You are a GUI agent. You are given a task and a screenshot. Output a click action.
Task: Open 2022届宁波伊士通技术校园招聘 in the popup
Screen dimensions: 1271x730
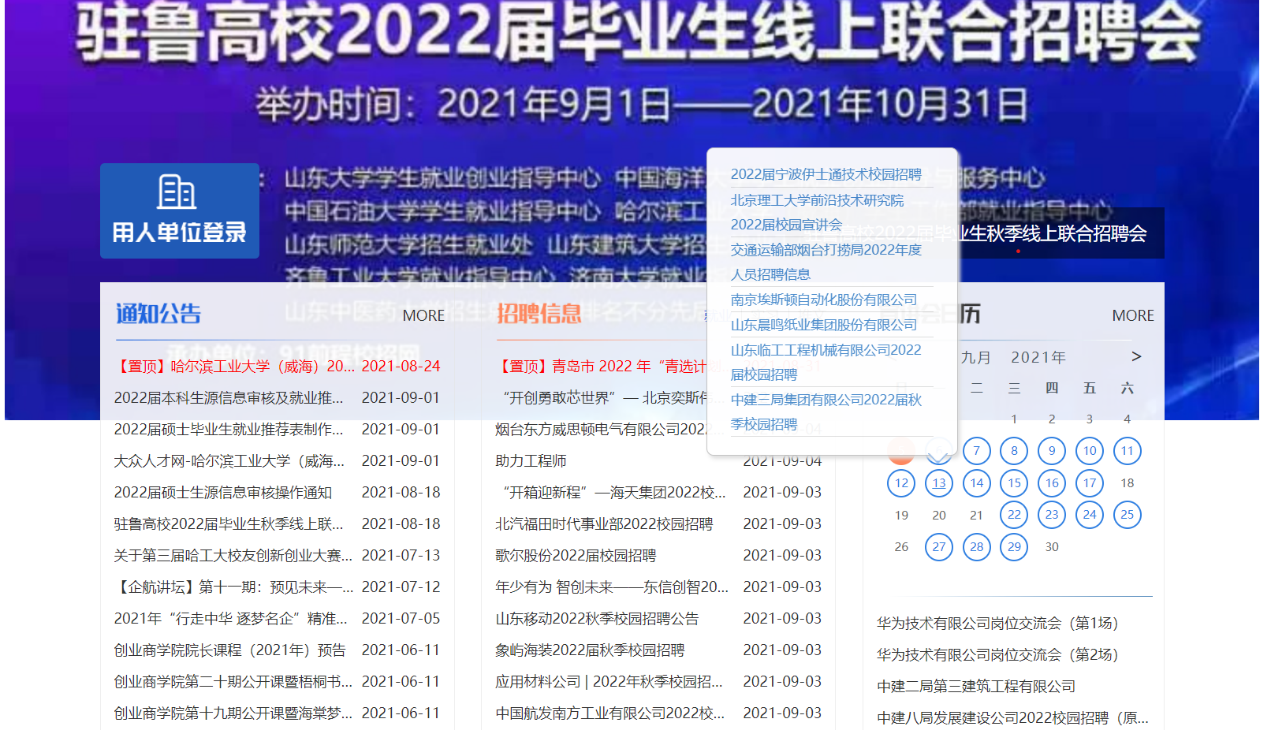(x=828, y=174)
